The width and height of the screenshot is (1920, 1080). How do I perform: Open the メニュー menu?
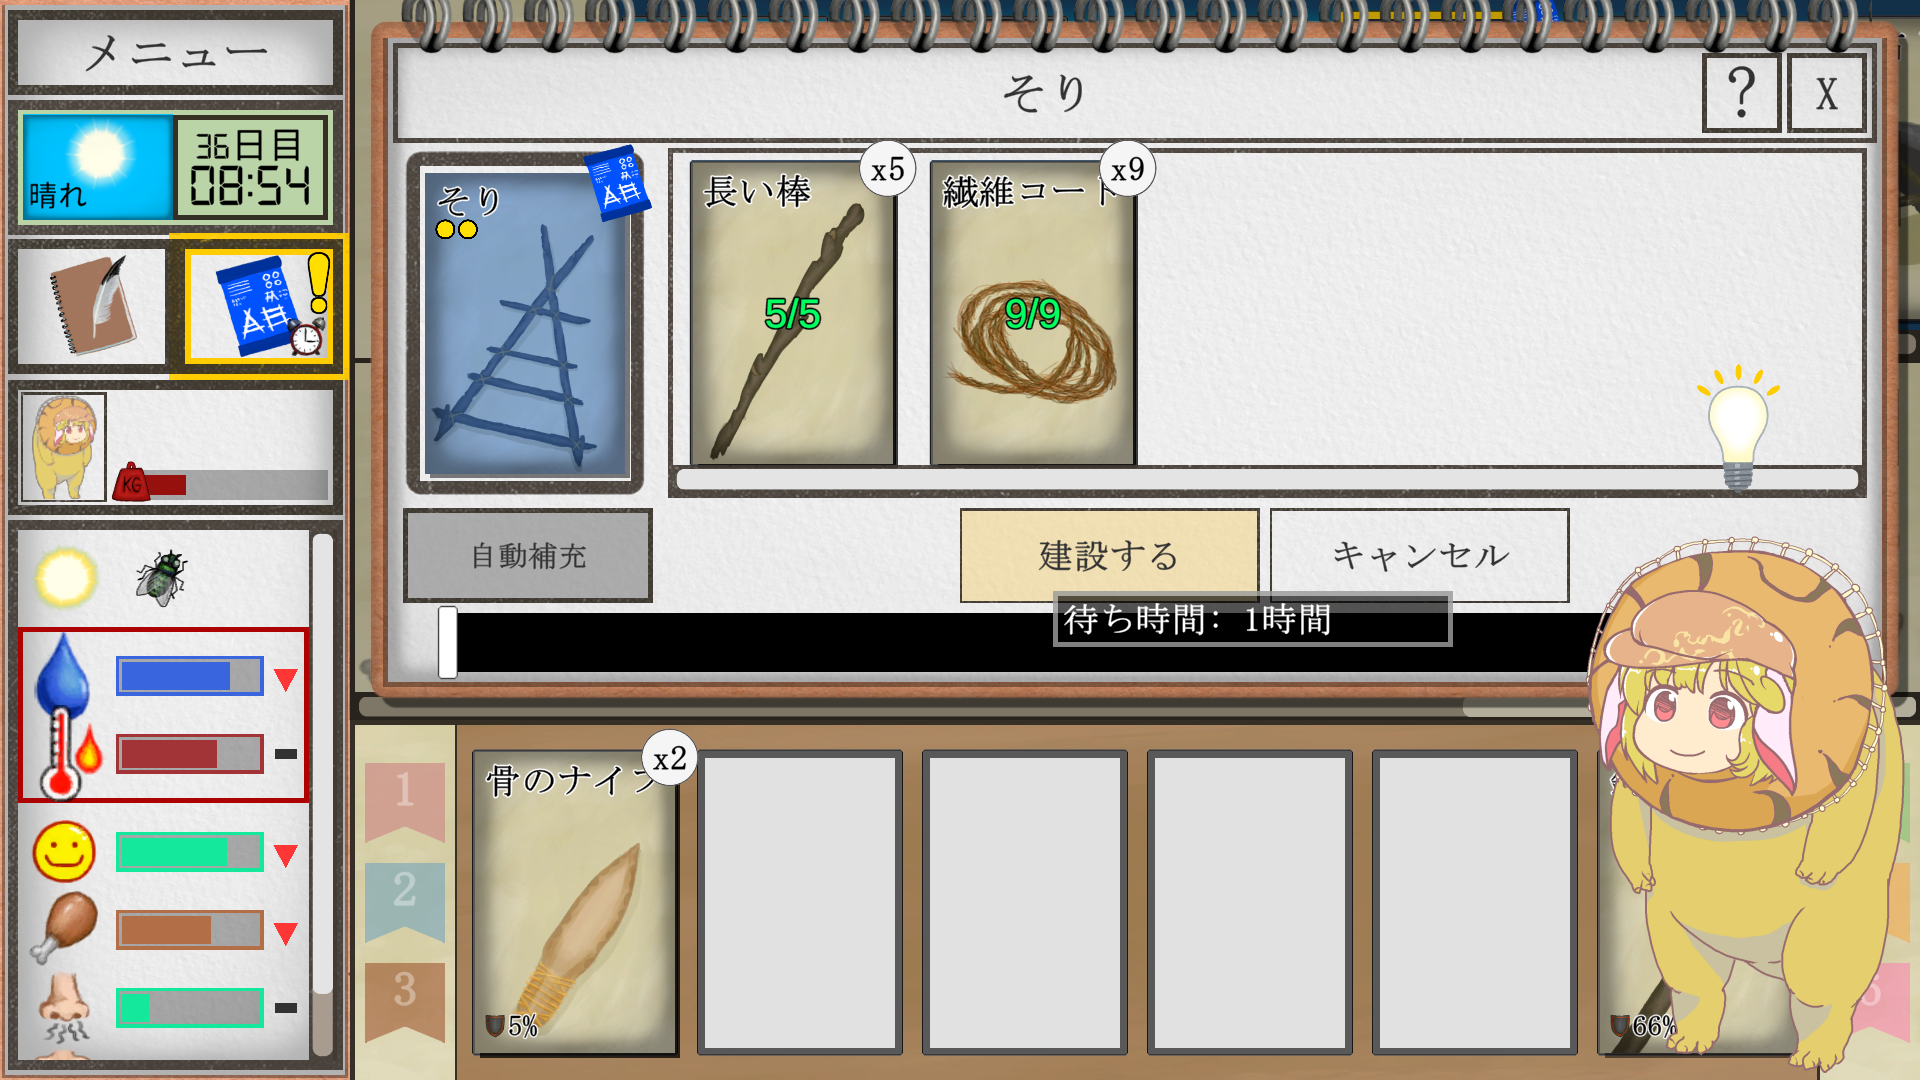175,52
